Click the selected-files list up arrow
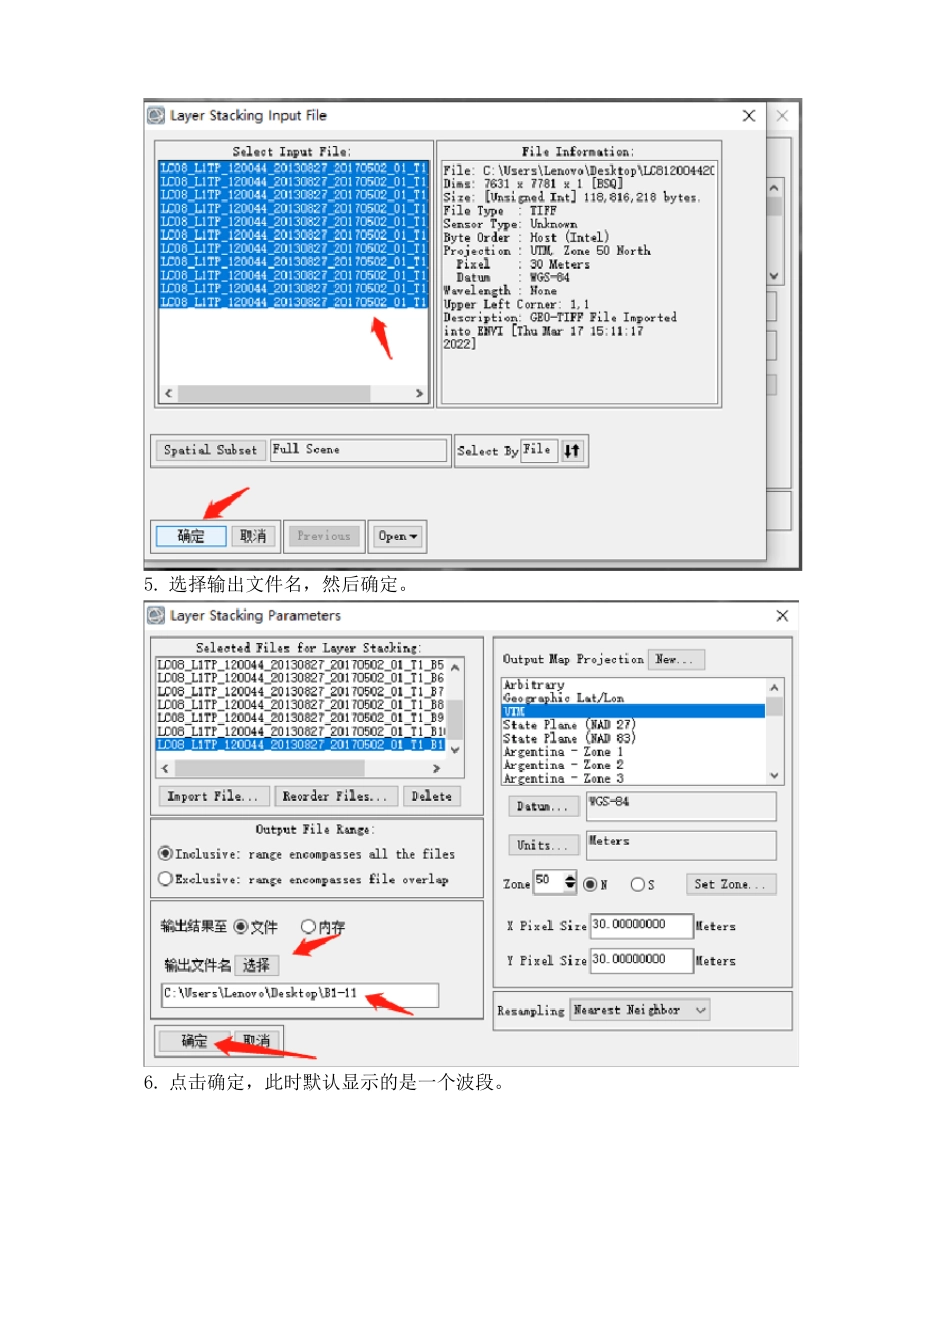The image size is (950, 1344). [455, 667]
